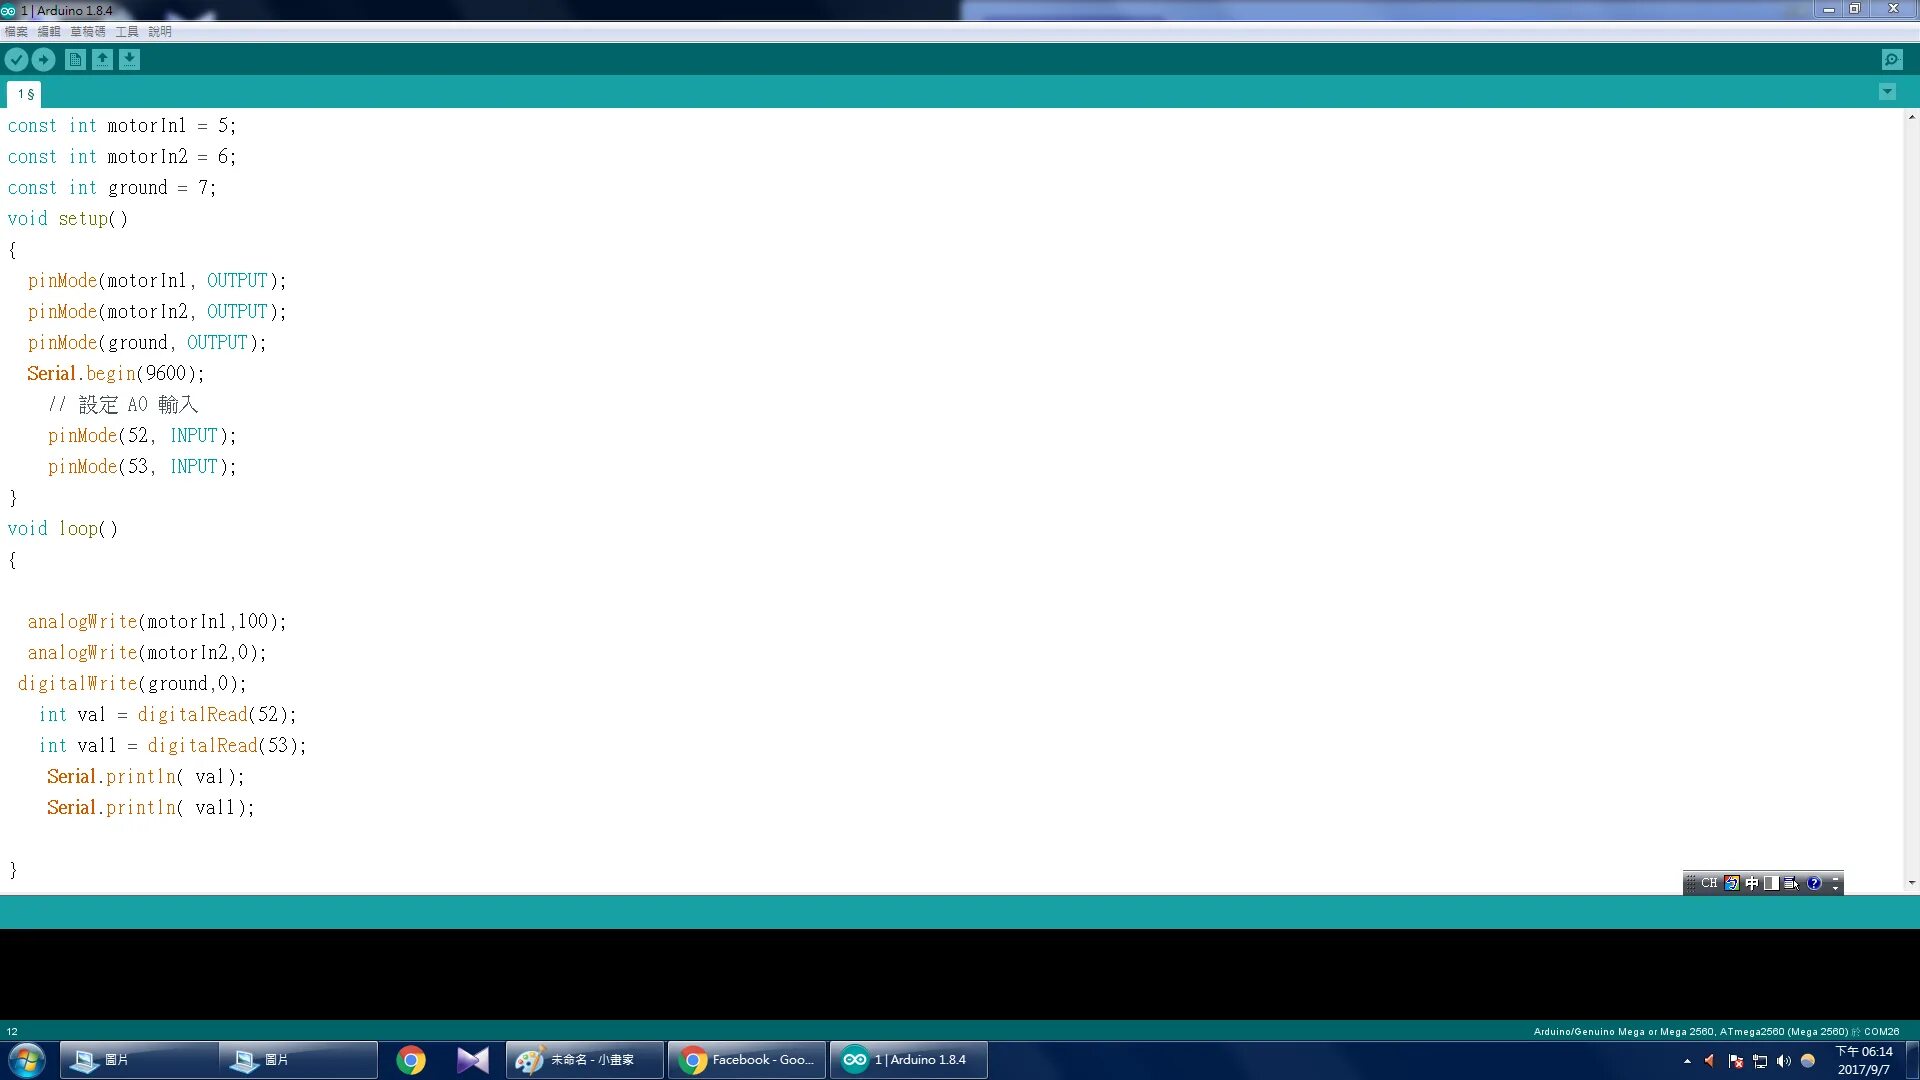Open the IME tool menu icon
The height and width of the screenshot is (1080, 1920).
(x=1791, y=883)
